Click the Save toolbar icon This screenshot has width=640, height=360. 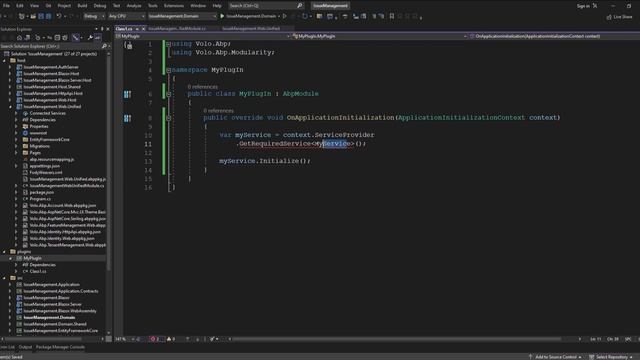point(41,16)
